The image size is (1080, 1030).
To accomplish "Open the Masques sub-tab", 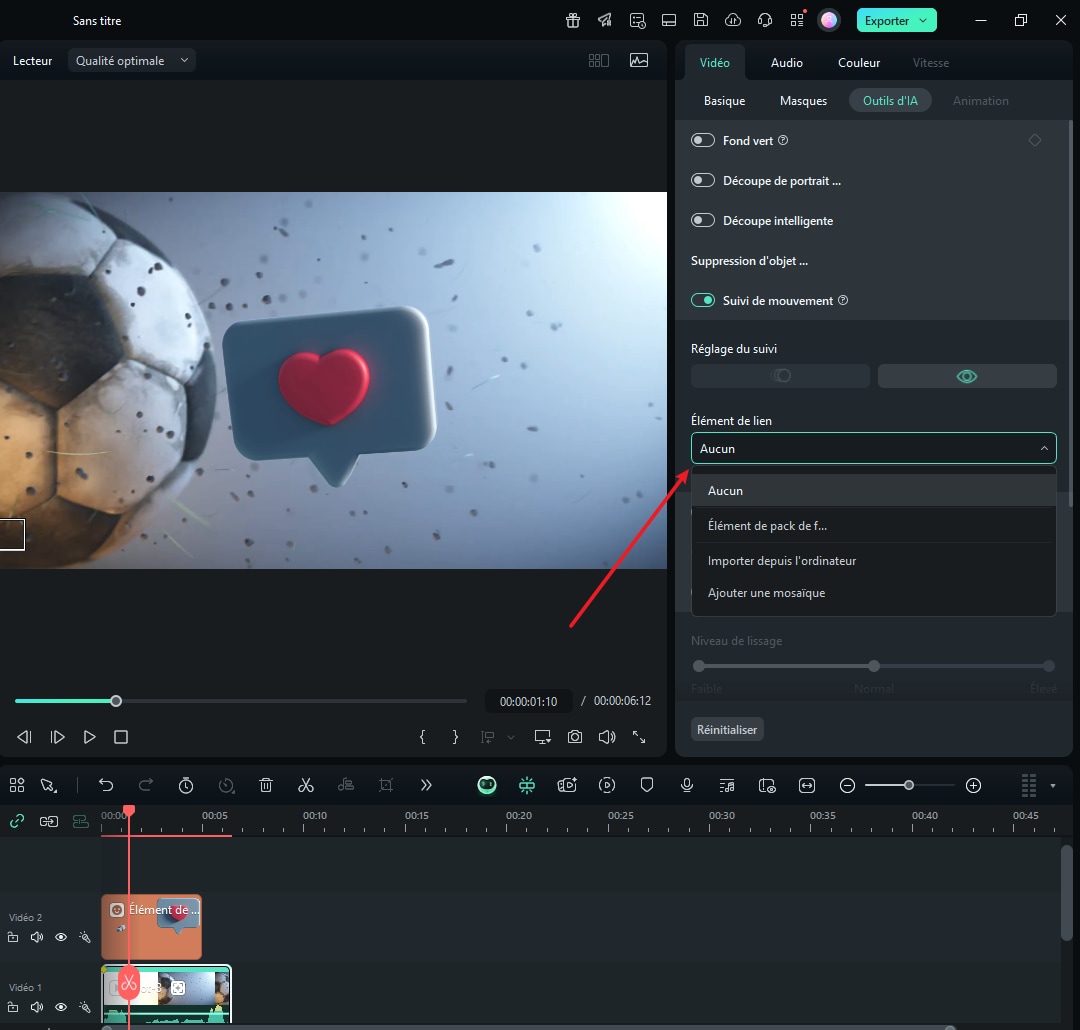I will pos(803,101).
